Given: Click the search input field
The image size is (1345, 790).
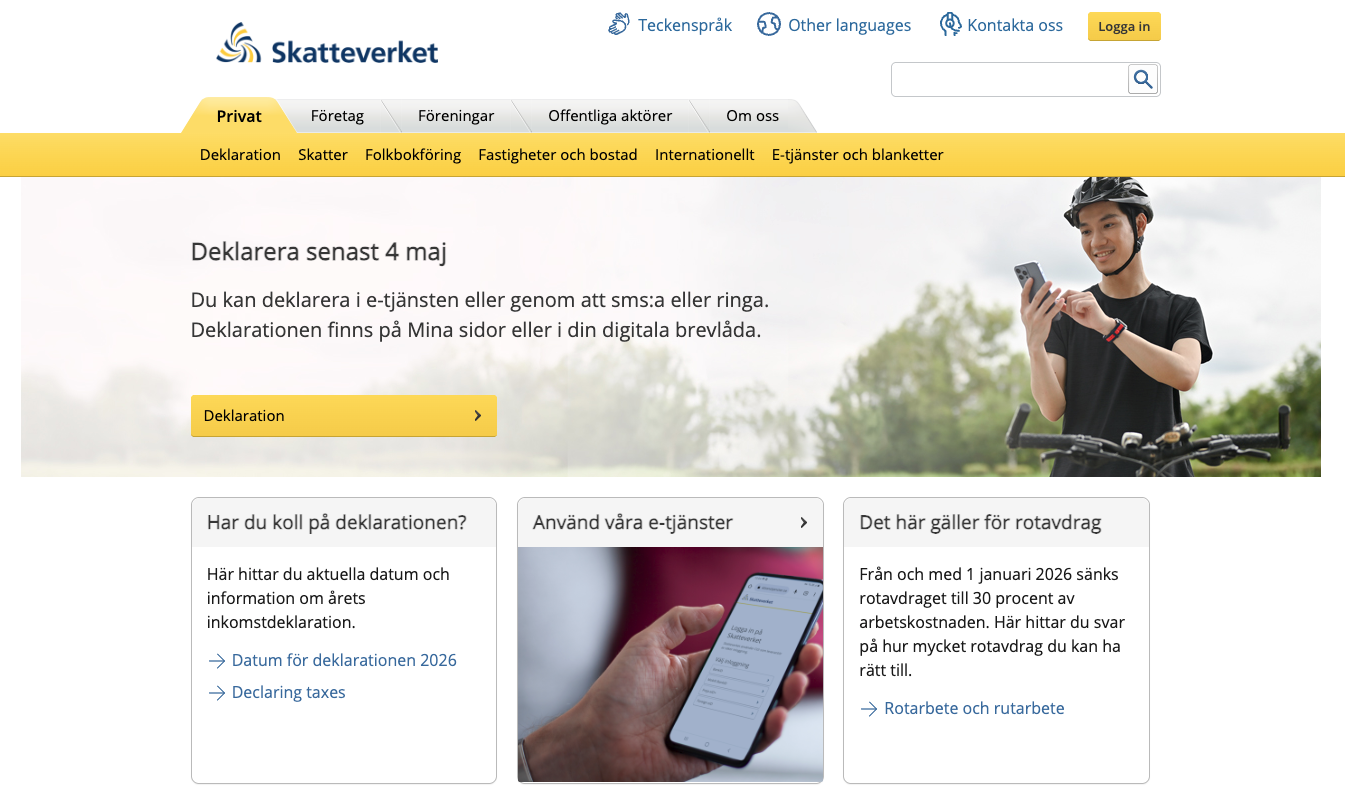Looking at the screenshot, I should click(1010, 80).
